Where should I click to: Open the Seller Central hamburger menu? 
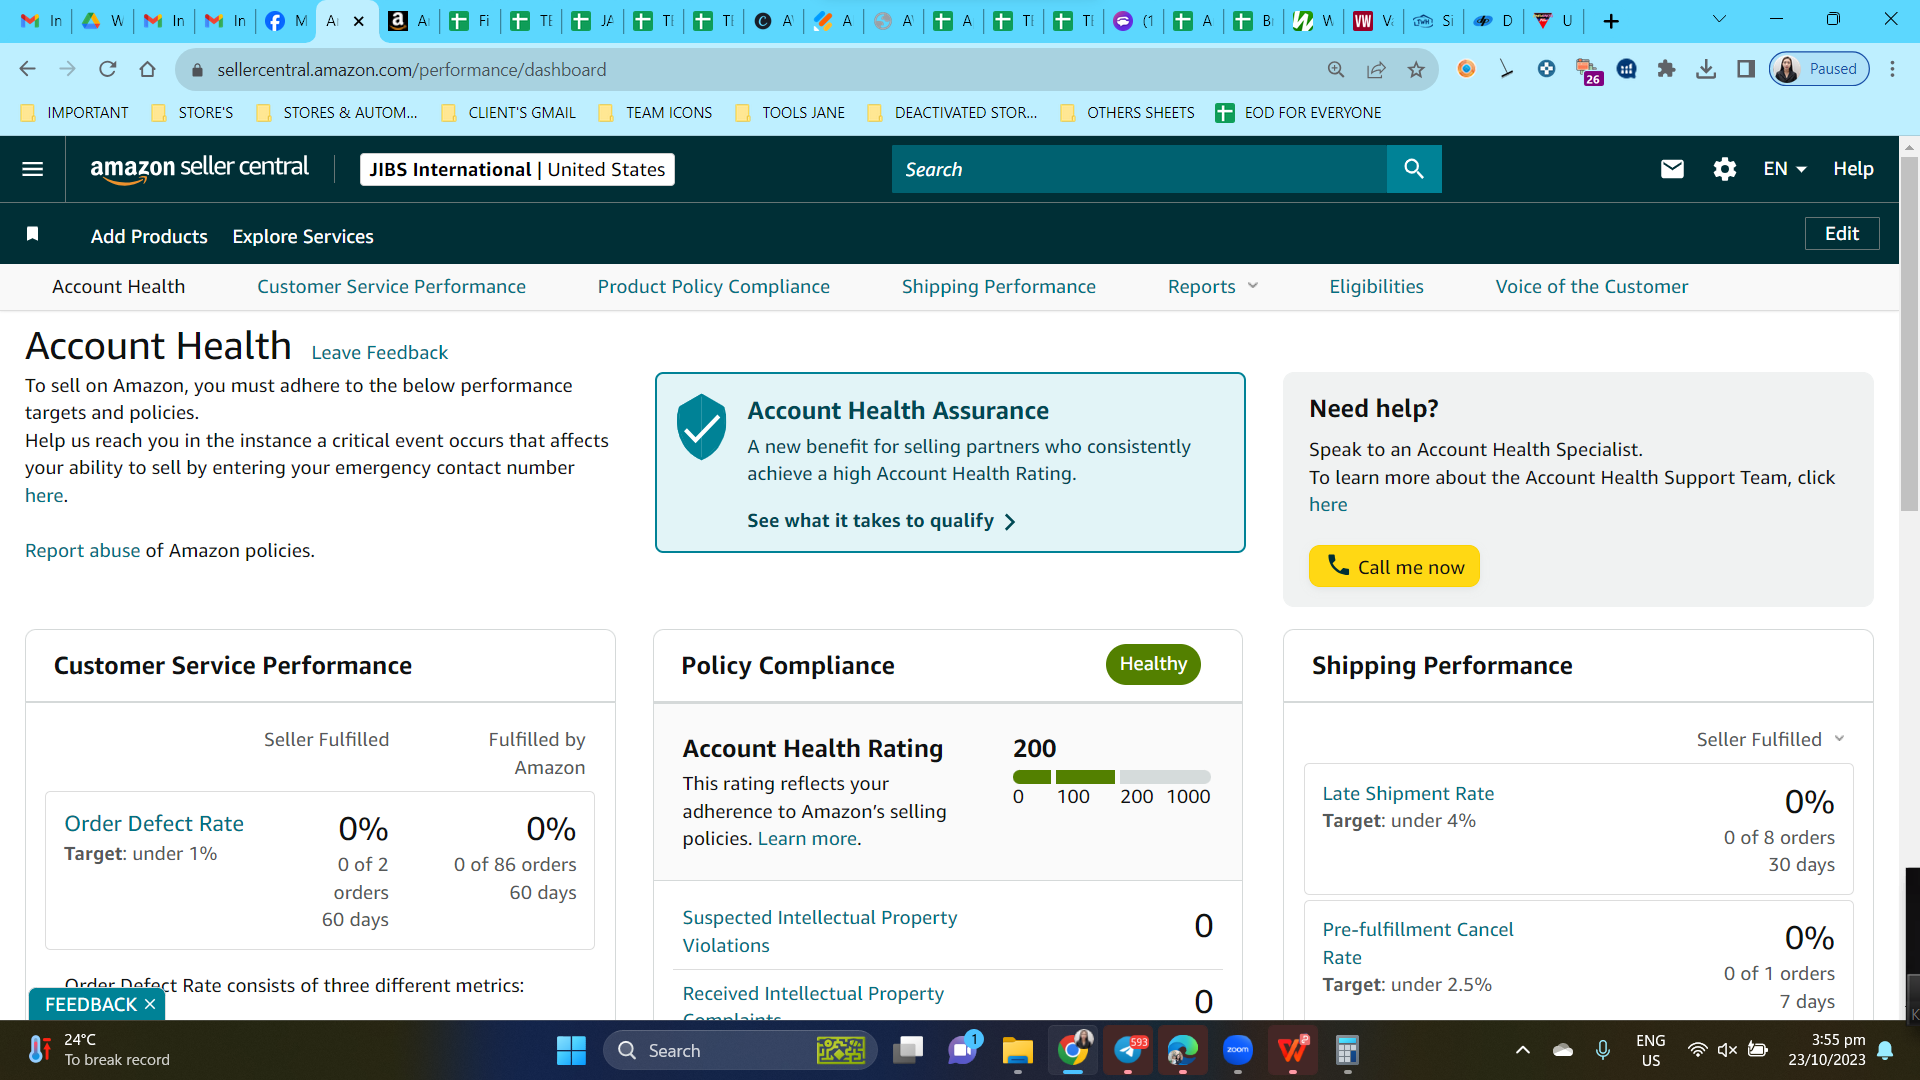(32, 169)
